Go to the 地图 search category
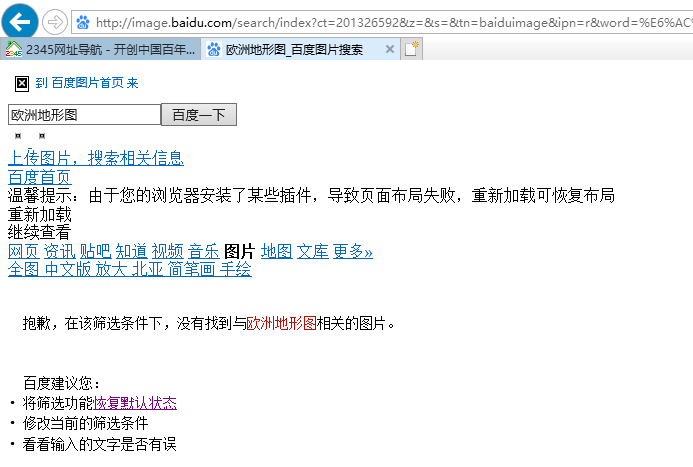Image resolution: width=693 pixels, height=467 pixels. (277, 251)
